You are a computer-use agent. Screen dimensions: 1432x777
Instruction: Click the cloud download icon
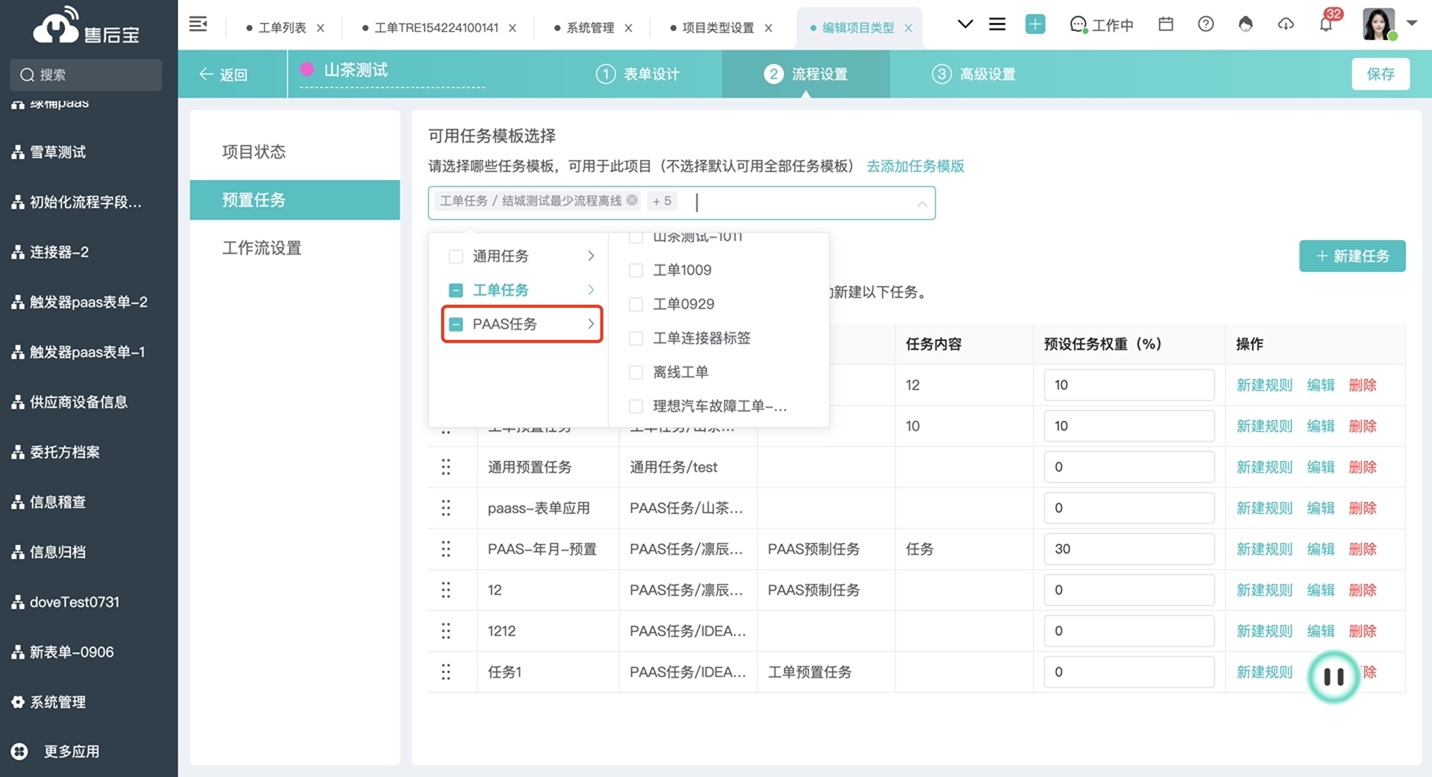point(1286,24)
